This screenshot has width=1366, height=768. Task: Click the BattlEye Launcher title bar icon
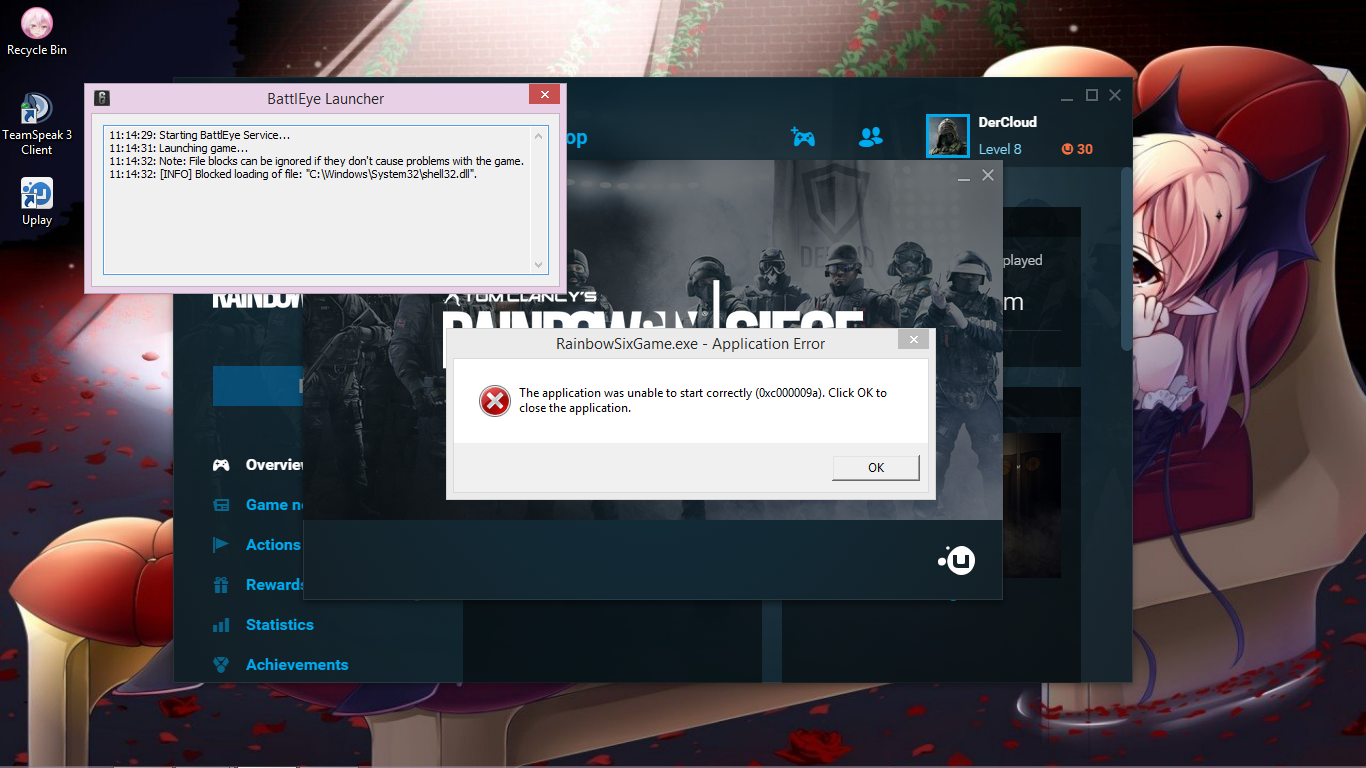click(101, 98)
